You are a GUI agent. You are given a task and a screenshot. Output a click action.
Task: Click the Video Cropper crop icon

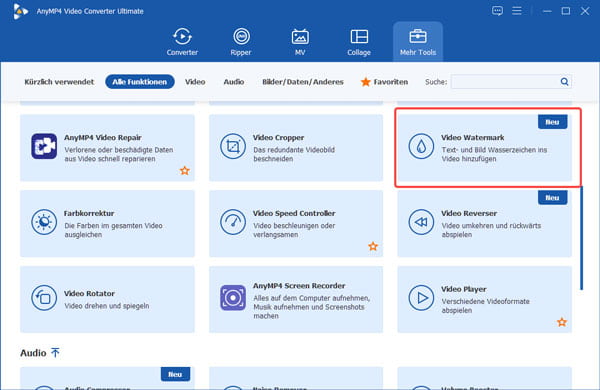coord(233,146)
